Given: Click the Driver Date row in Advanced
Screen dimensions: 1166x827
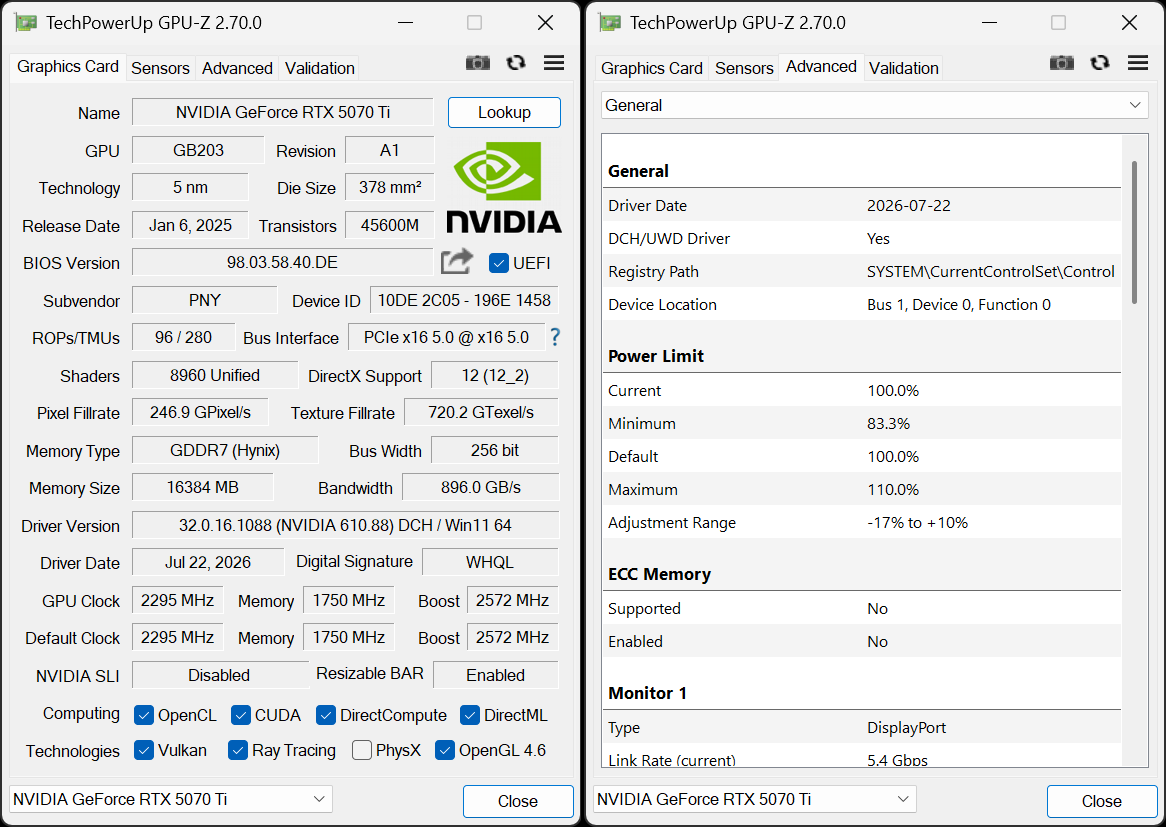Looking at the screenshot, I should pos(861,206).
